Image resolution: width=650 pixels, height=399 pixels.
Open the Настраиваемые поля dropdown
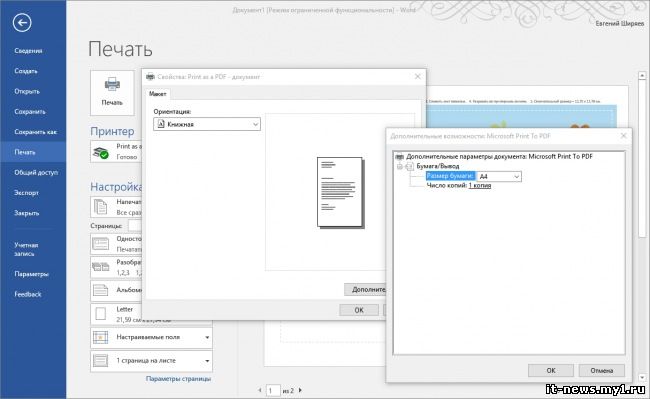tap(151, 337)
